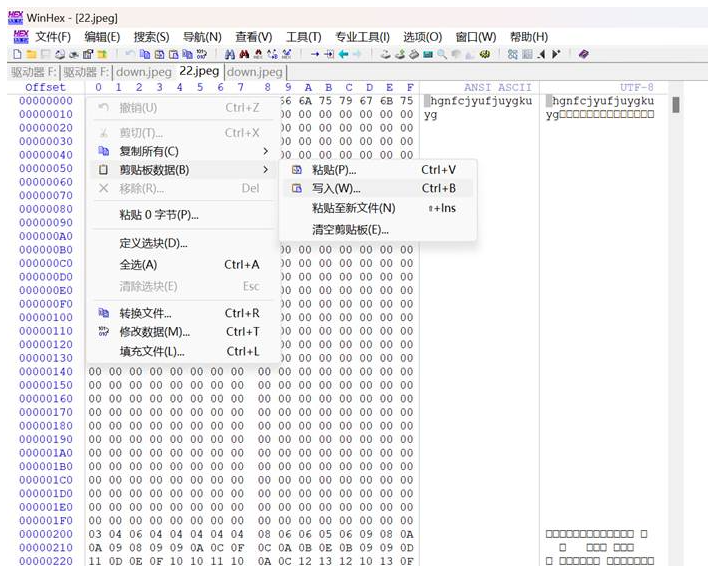Click the UTF-8 column header
The width and height of the screenshot is (708, 582).
click(x=636, y=87)
